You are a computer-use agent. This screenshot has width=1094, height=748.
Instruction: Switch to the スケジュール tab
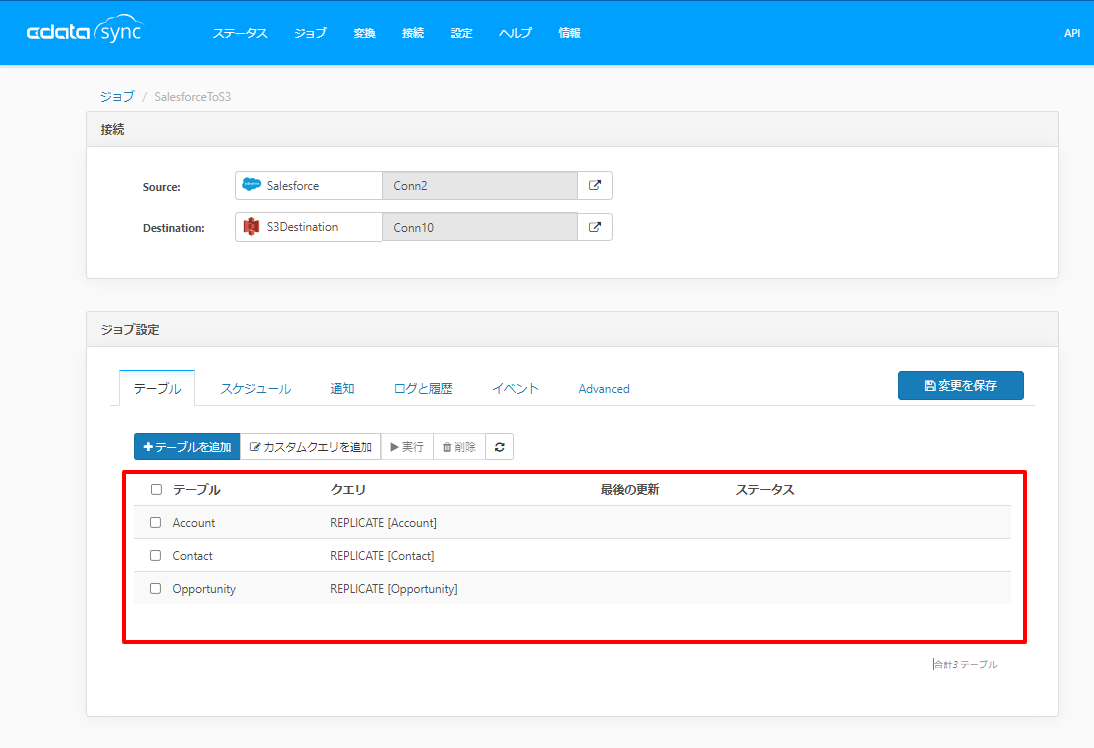pyautogui.click(x=255, y=389)
